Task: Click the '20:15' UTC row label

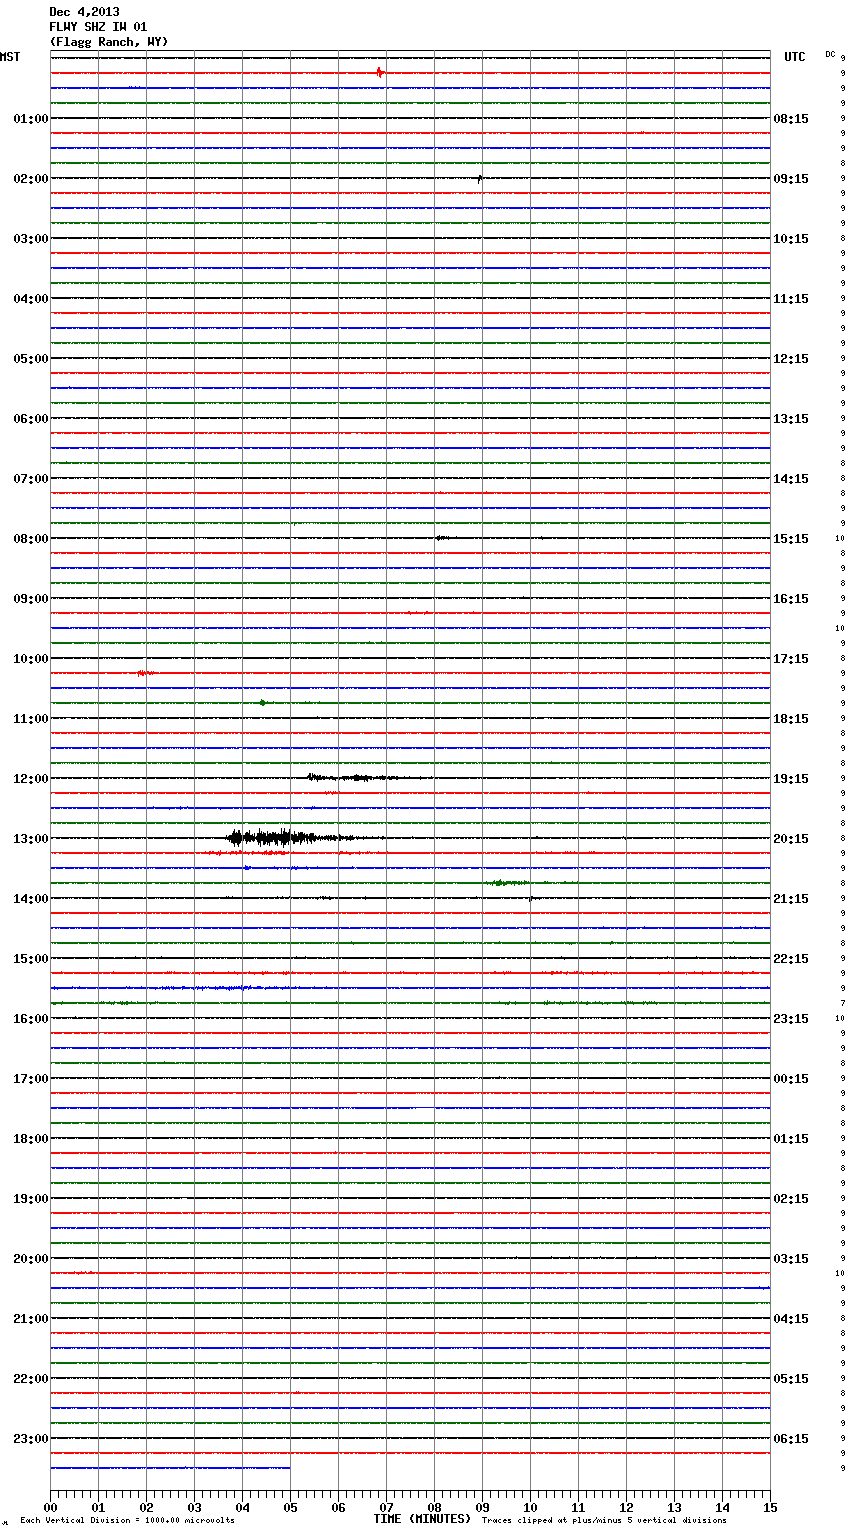Action: coord(791,839)
